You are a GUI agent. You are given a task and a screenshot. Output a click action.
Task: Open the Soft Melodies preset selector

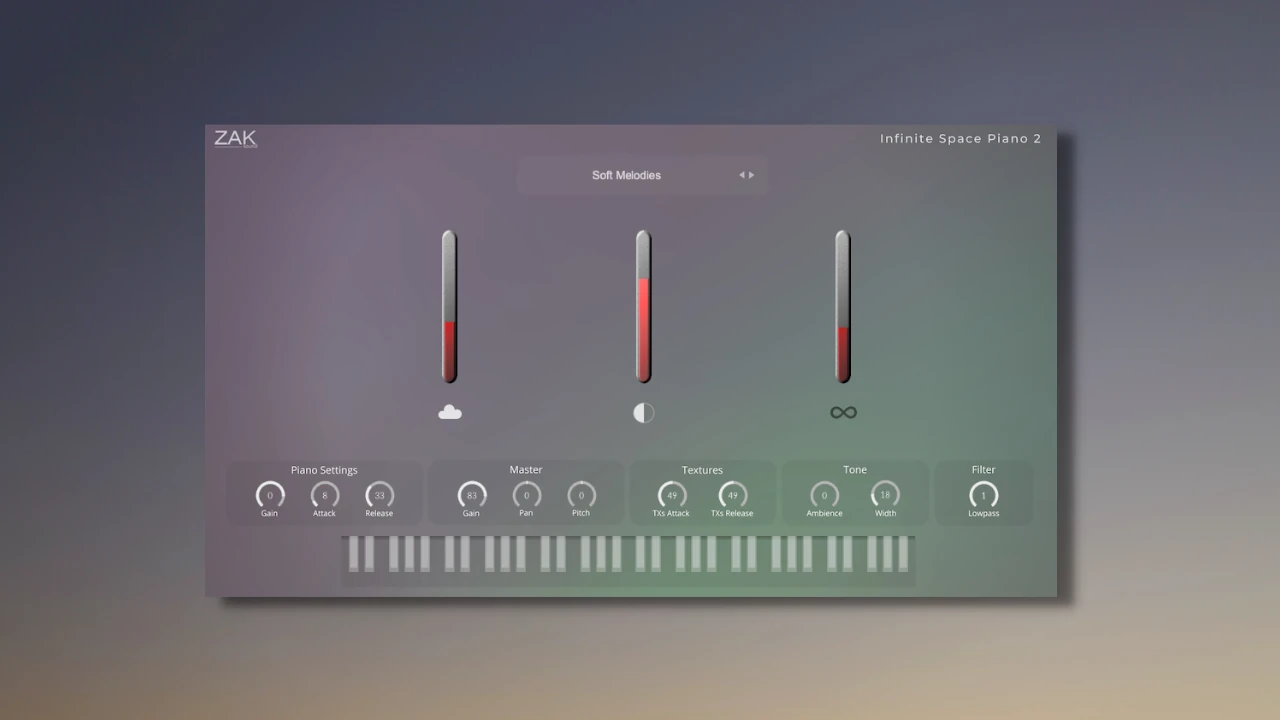pos(626,175)
